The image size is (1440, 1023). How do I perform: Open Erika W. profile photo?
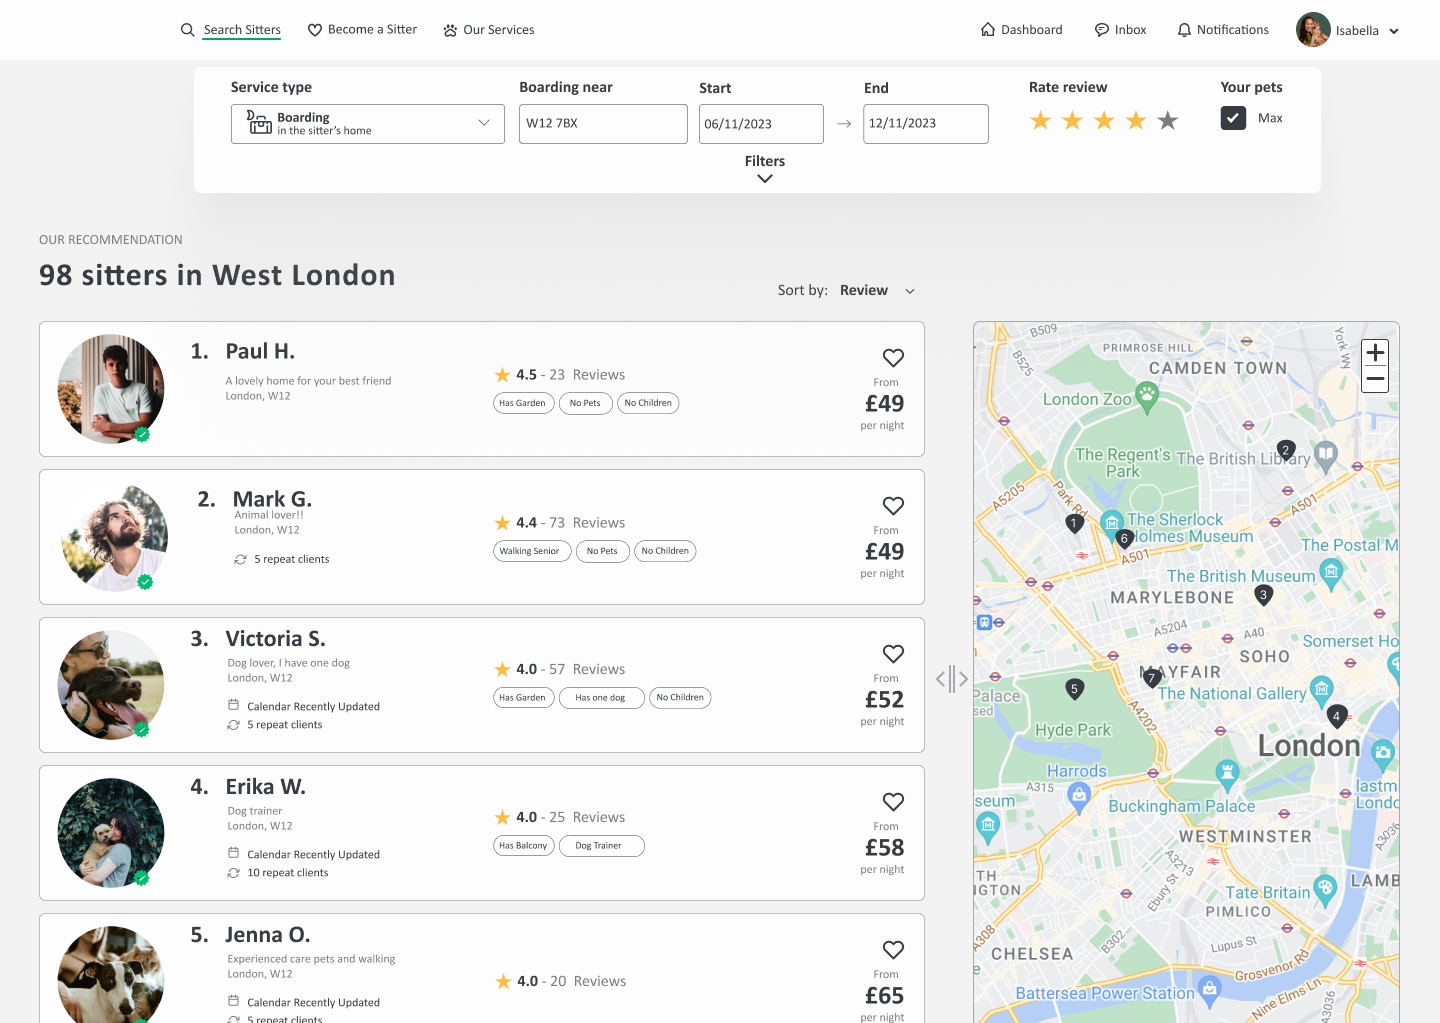click(111, 833)
